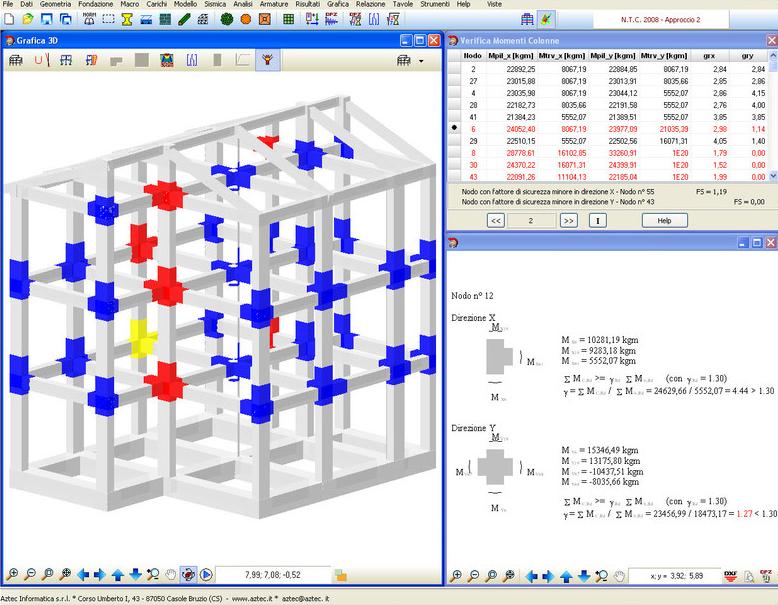Click the play button in 3D view toolbar
This screenshot has height=605, width=778.
206,575
